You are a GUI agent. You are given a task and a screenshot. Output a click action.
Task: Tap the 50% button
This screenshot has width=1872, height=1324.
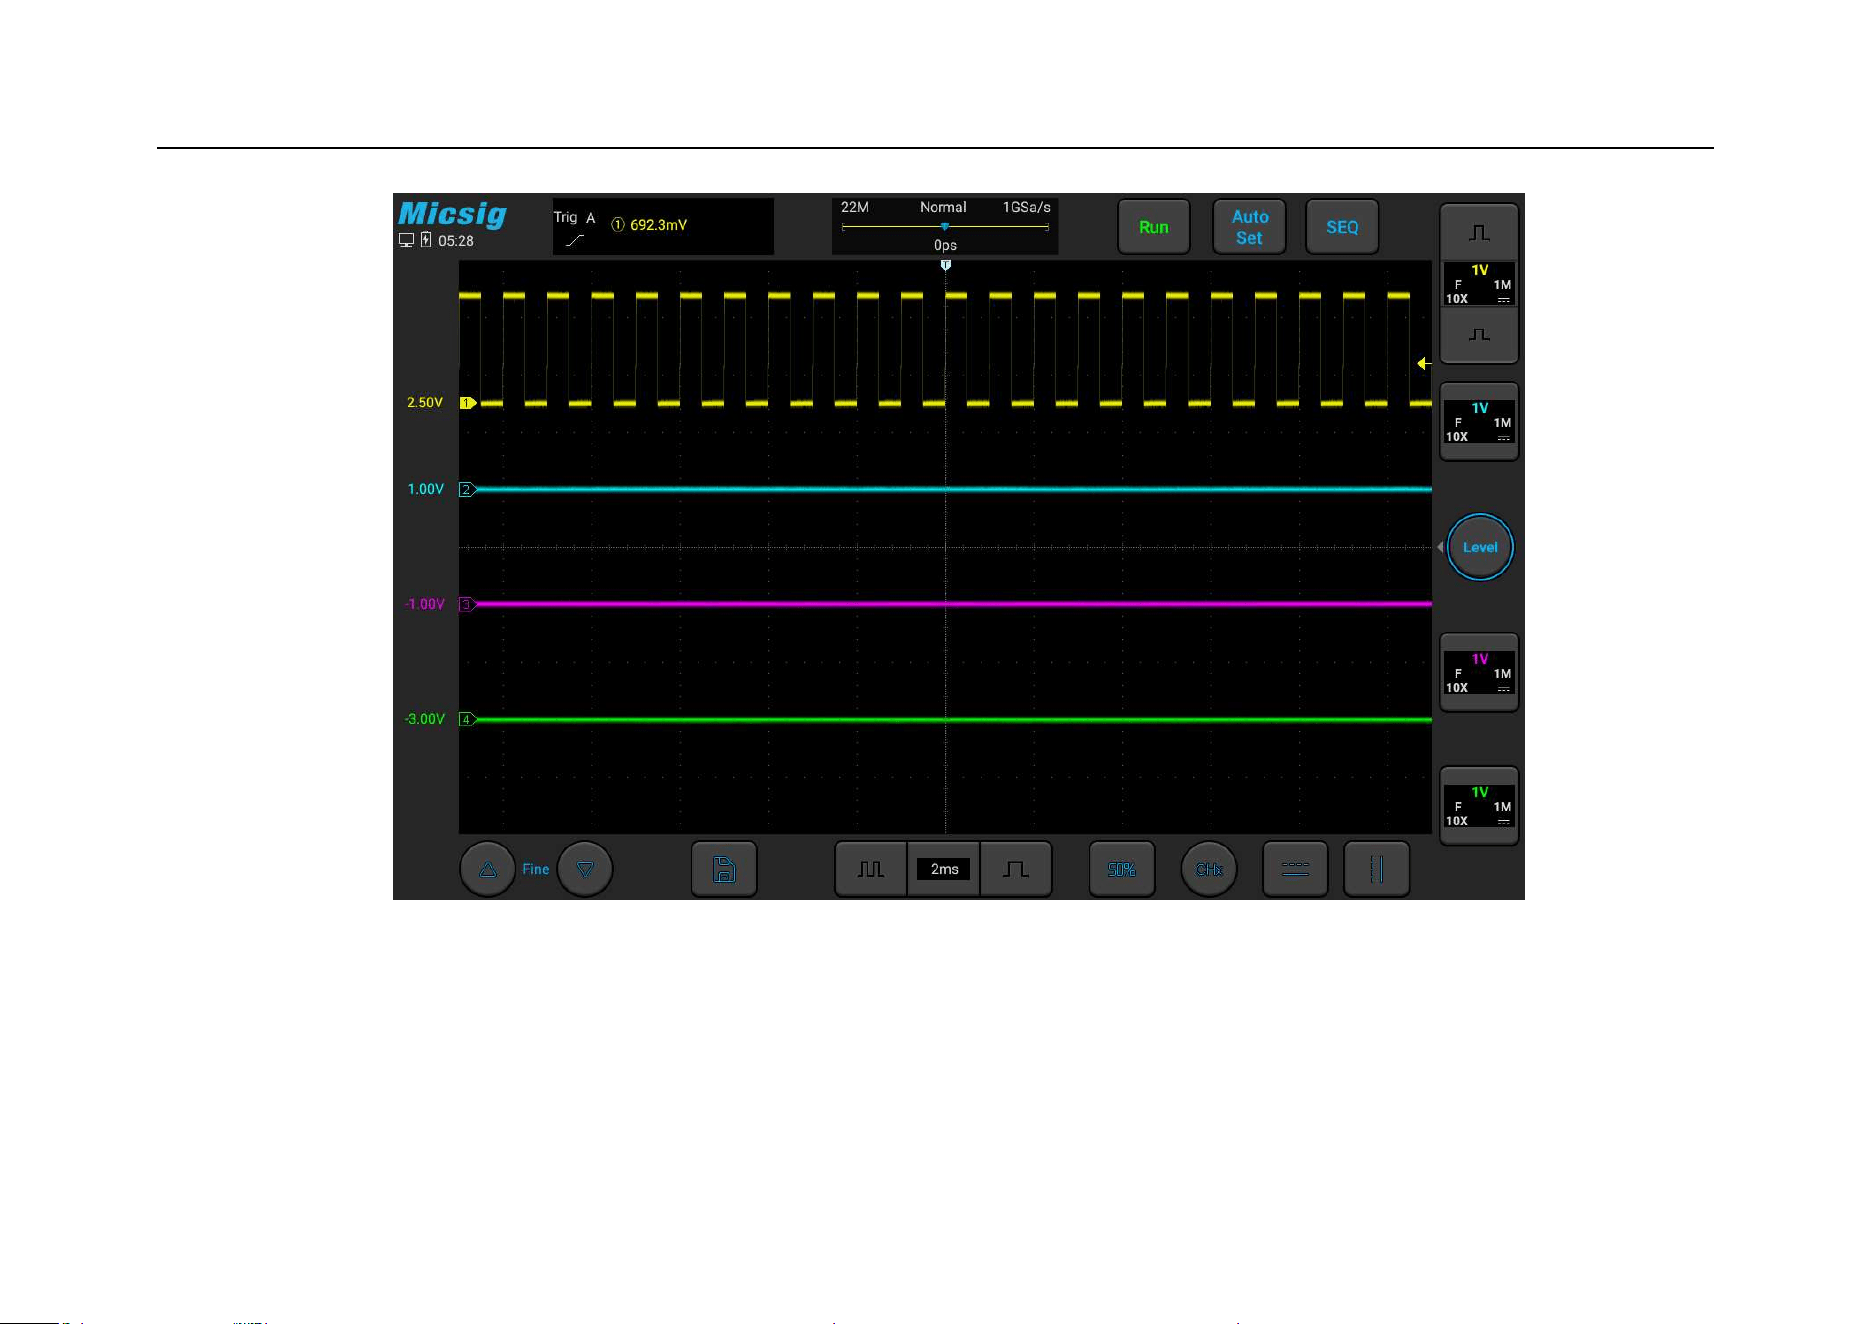pyautogui.click(x=1121, y=869)
